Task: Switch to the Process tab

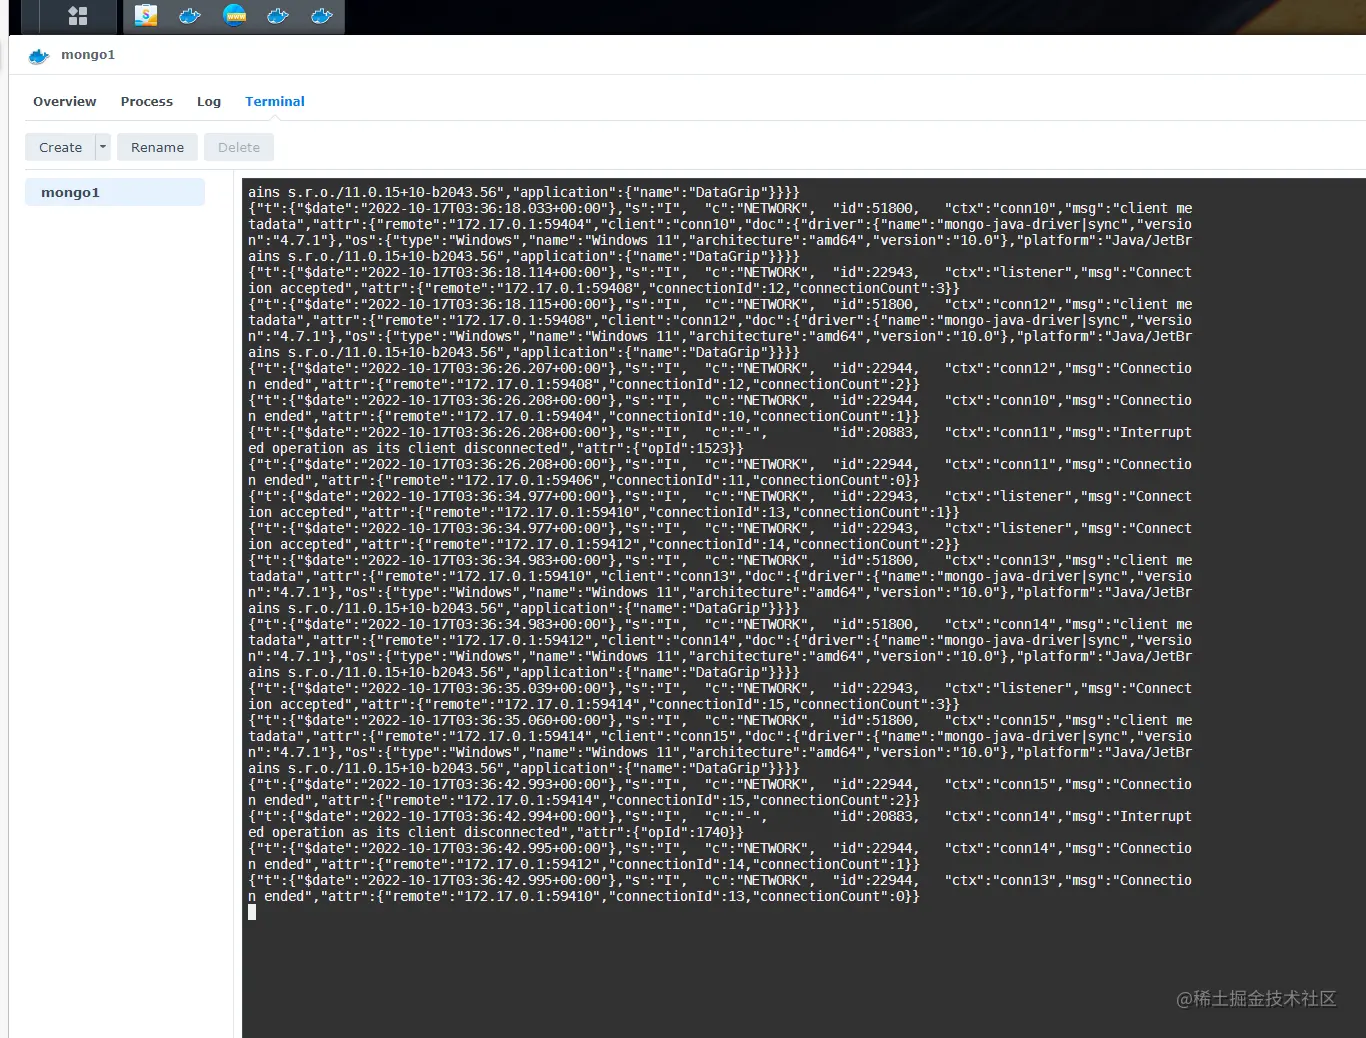Action: (147, 101)
